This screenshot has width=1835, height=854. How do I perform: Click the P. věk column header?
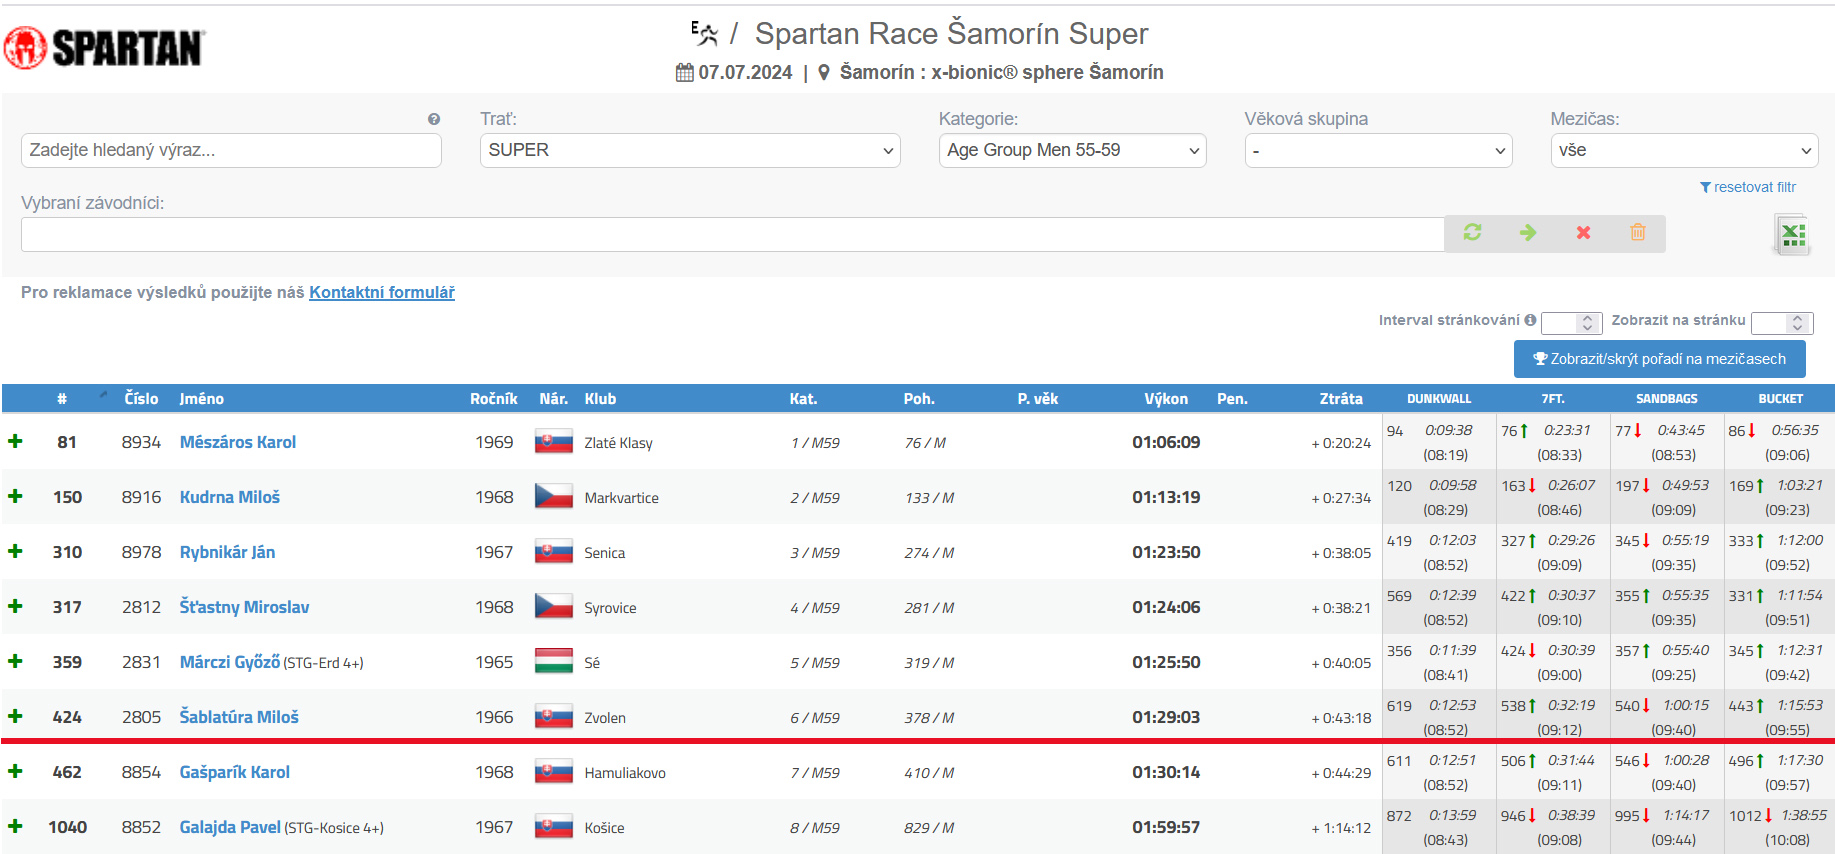coord(1038,398)
